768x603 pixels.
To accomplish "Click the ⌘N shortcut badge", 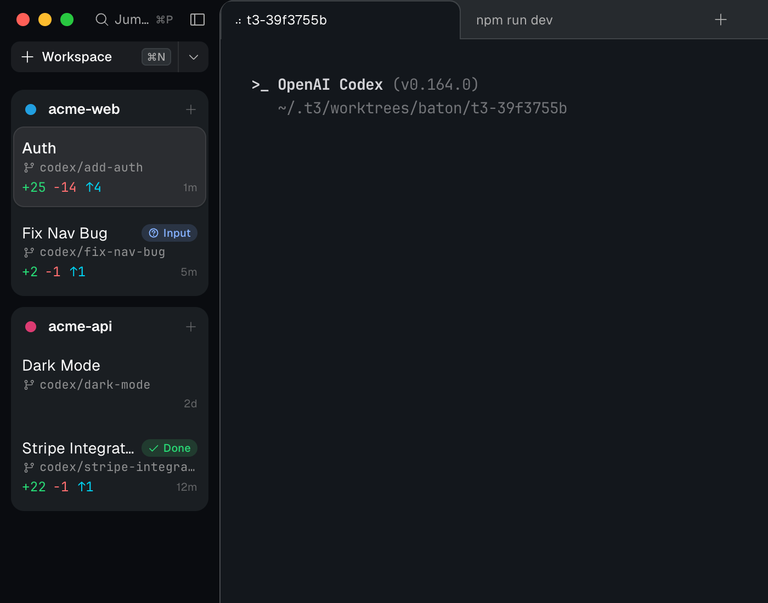I will coord(156,57).
